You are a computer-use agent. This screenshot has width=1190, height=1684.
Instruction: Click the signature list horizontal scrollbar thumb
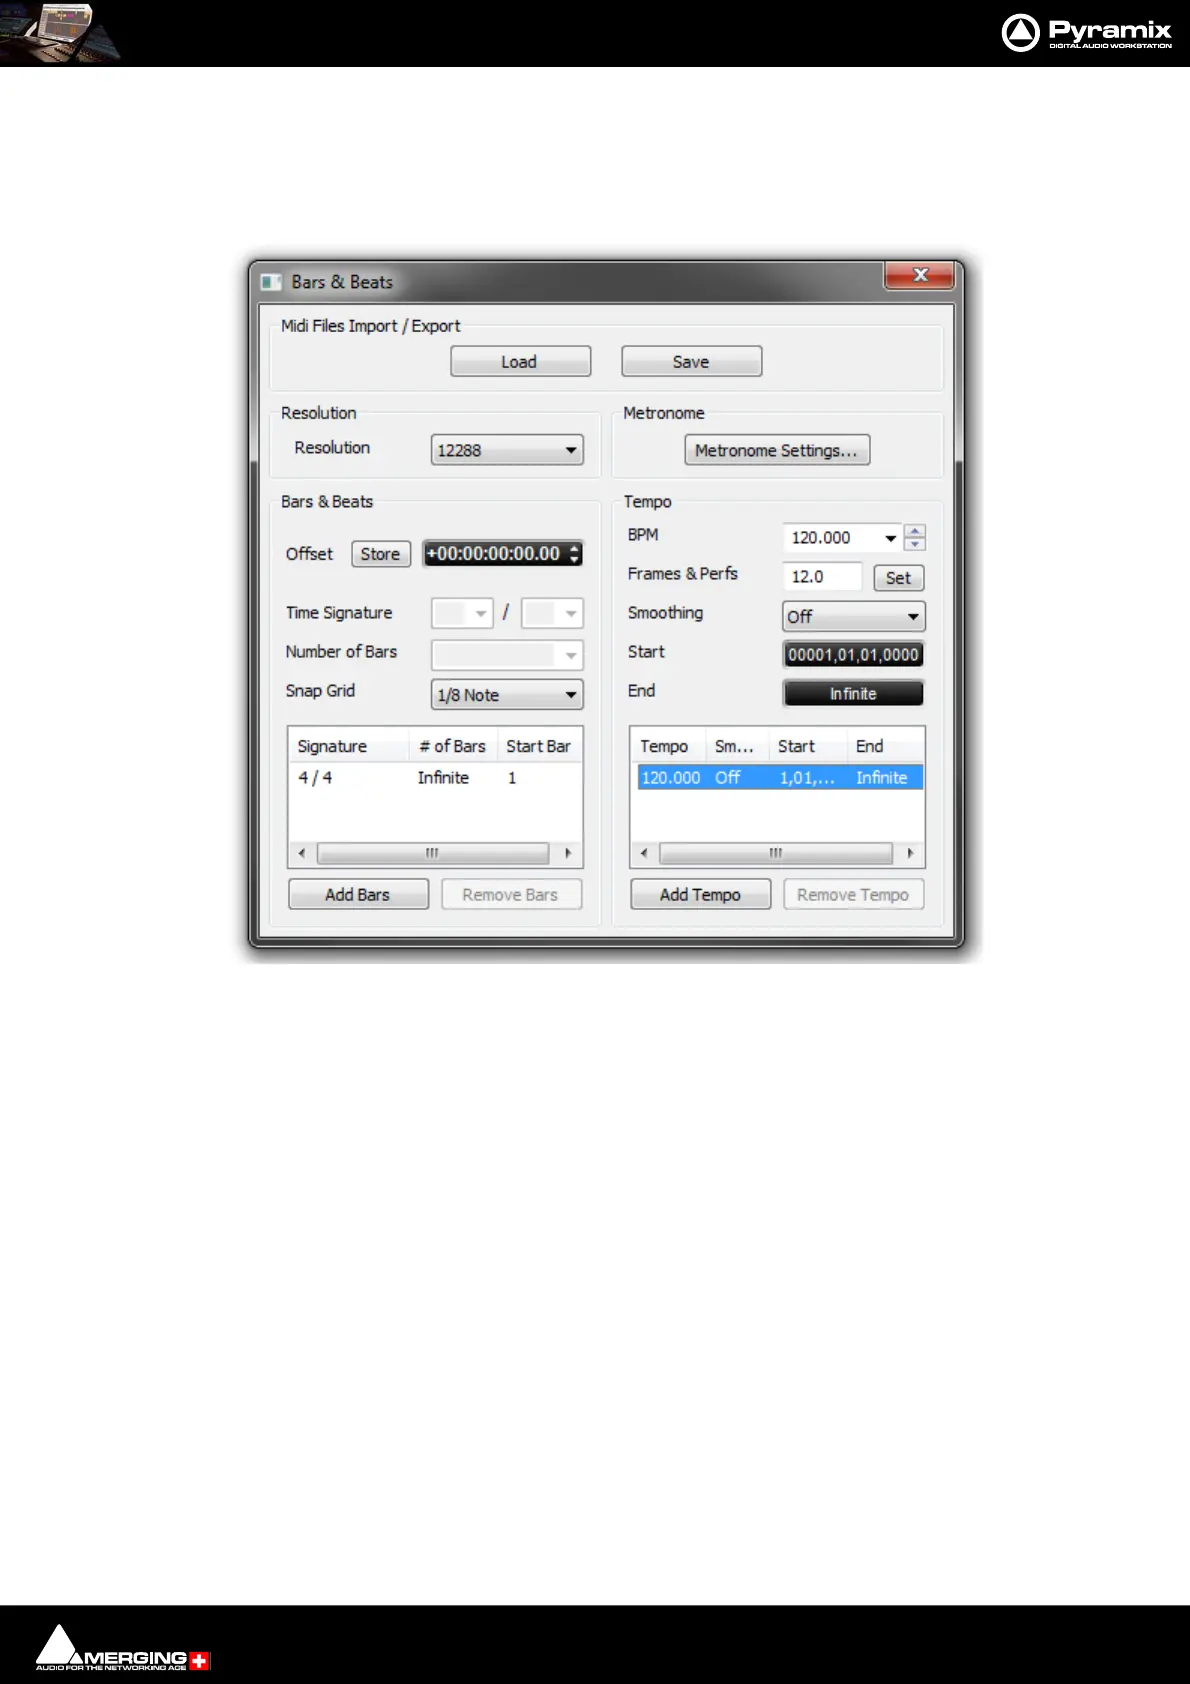[433, 853]
